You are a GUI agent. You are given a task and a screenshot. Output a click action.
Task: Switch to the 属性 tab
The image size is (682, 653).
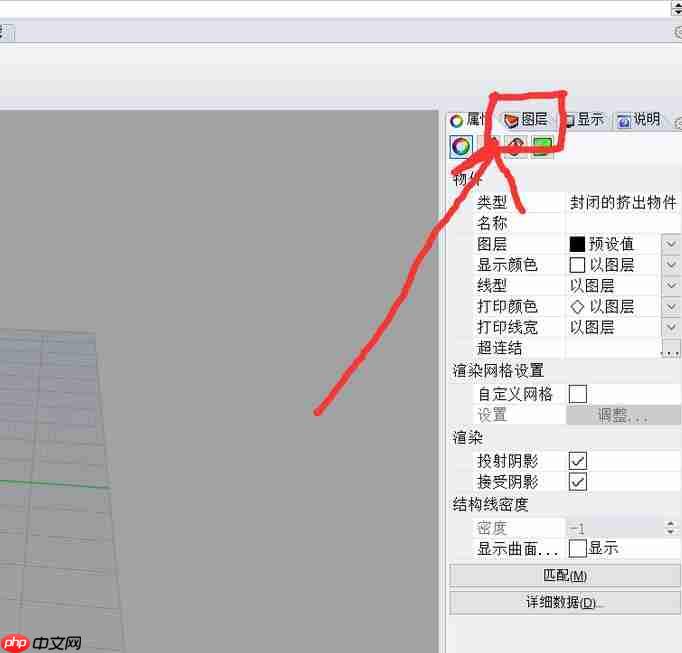click(469, 120)
